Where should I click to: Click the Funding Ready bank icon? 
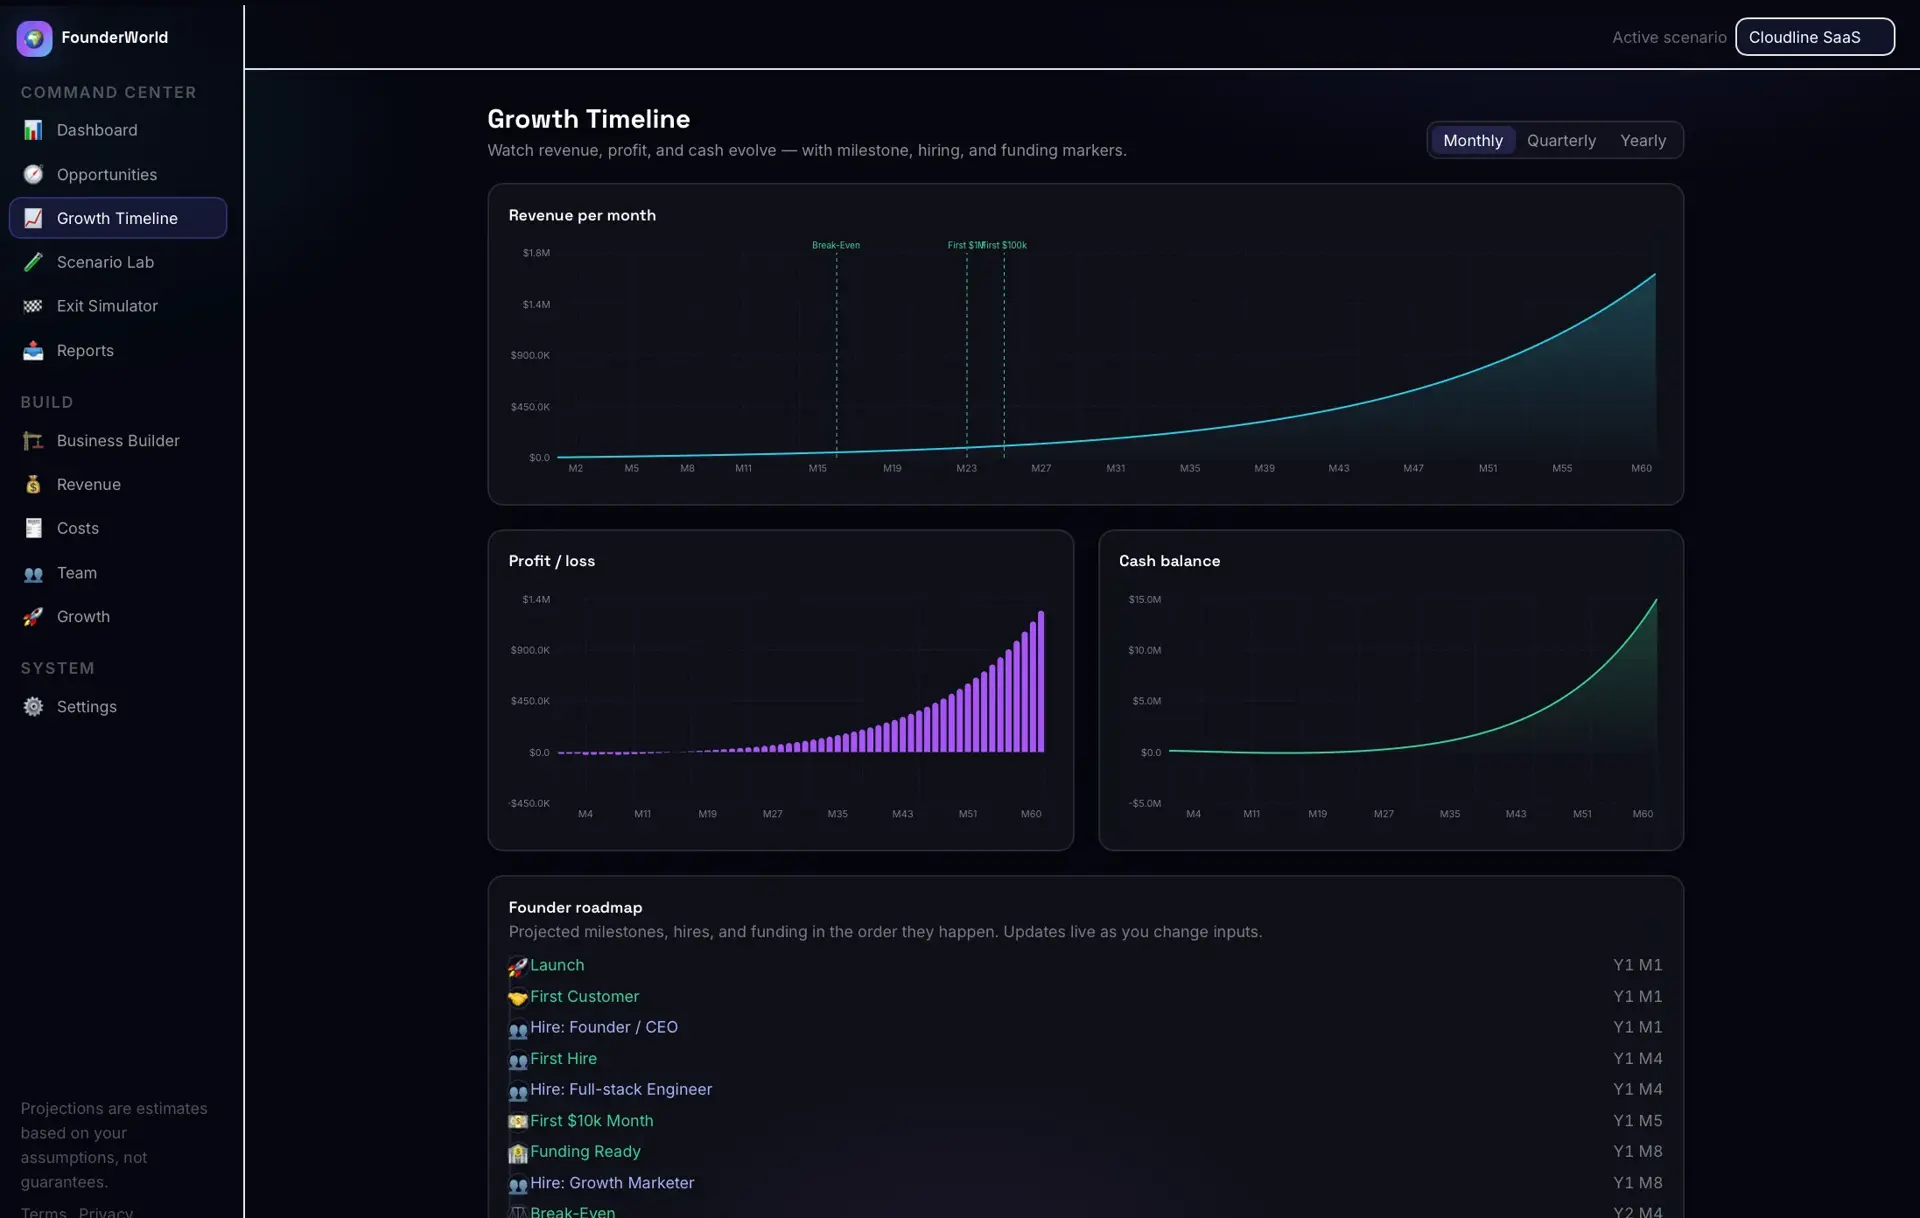point(517,1153)
